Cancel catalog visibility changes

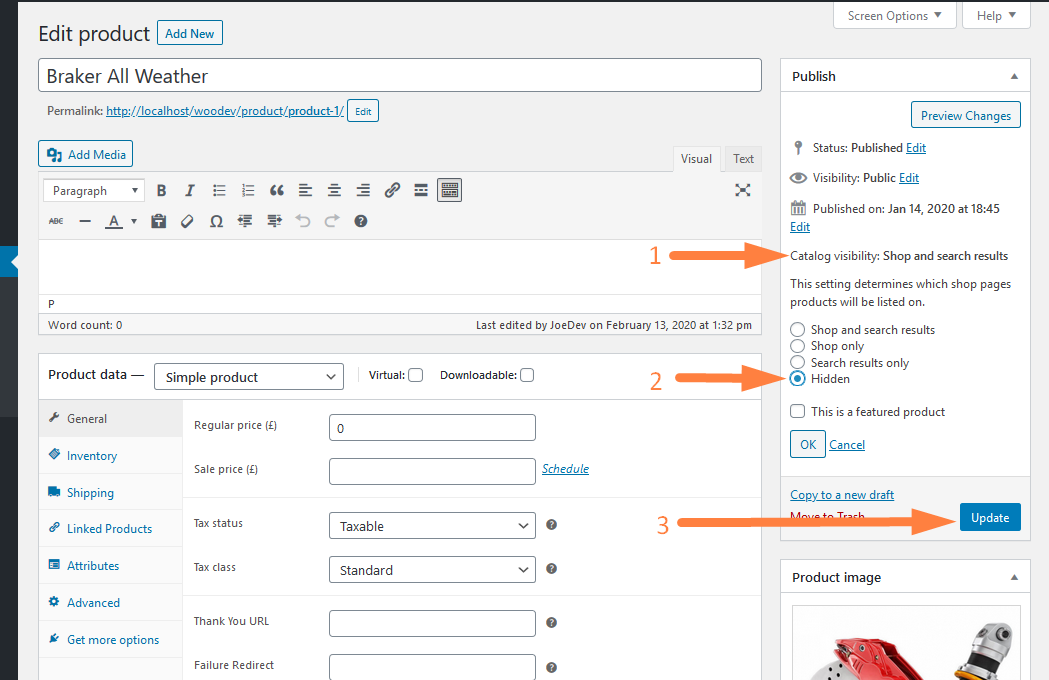tap(847, 445)
